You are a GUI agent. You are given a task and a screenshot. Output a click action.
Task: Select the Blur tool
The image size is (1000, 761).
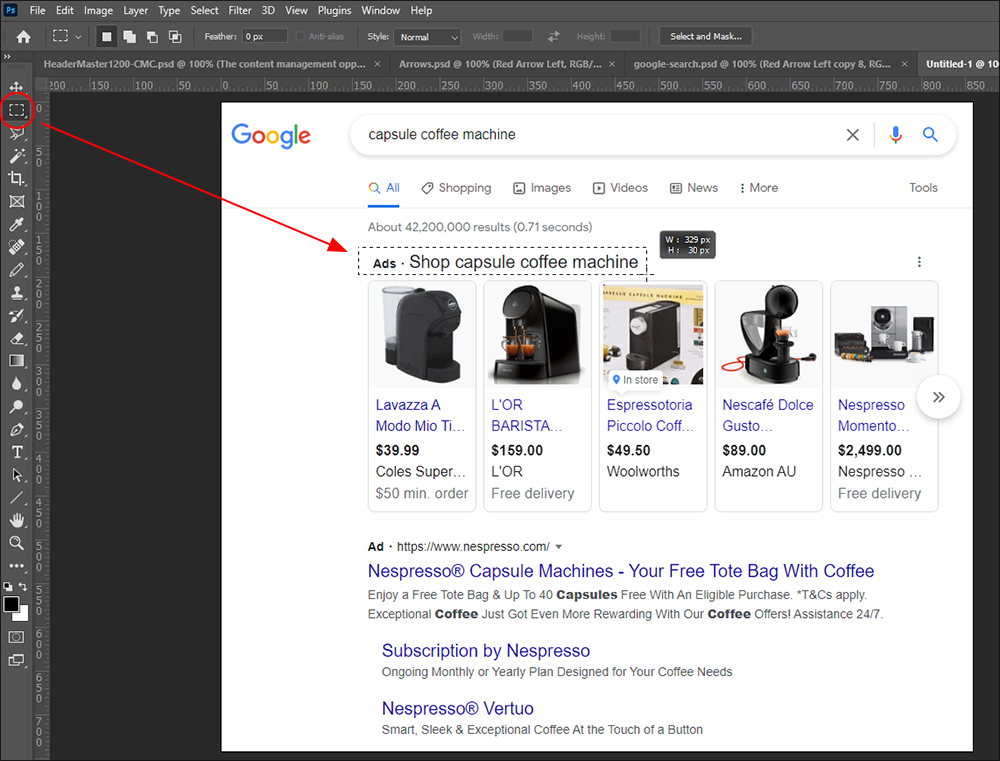[x=17, y=384]
